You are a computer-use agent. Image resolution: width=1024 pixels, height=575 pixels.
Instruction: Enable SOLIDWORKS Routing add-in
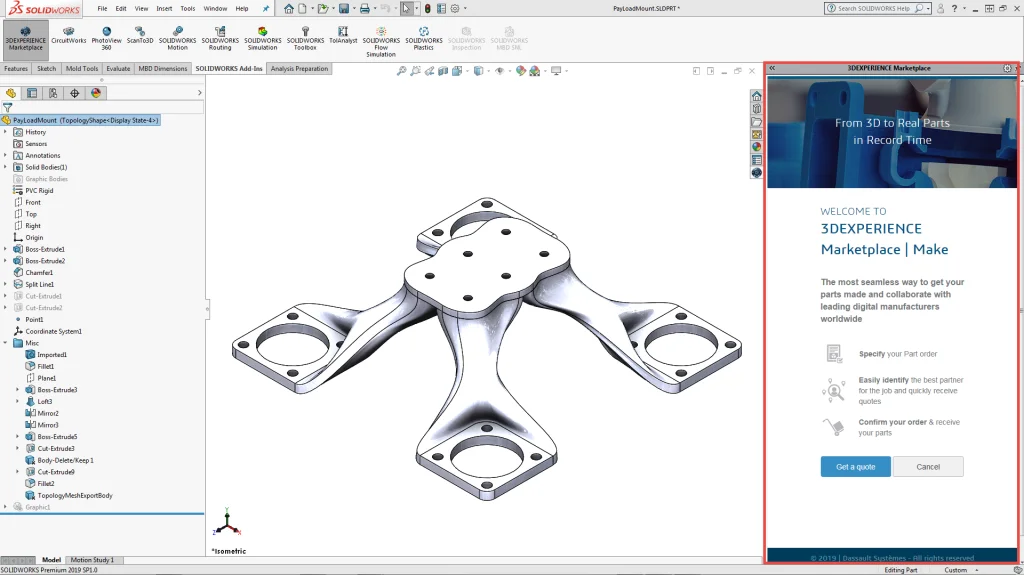coord(220,39)
